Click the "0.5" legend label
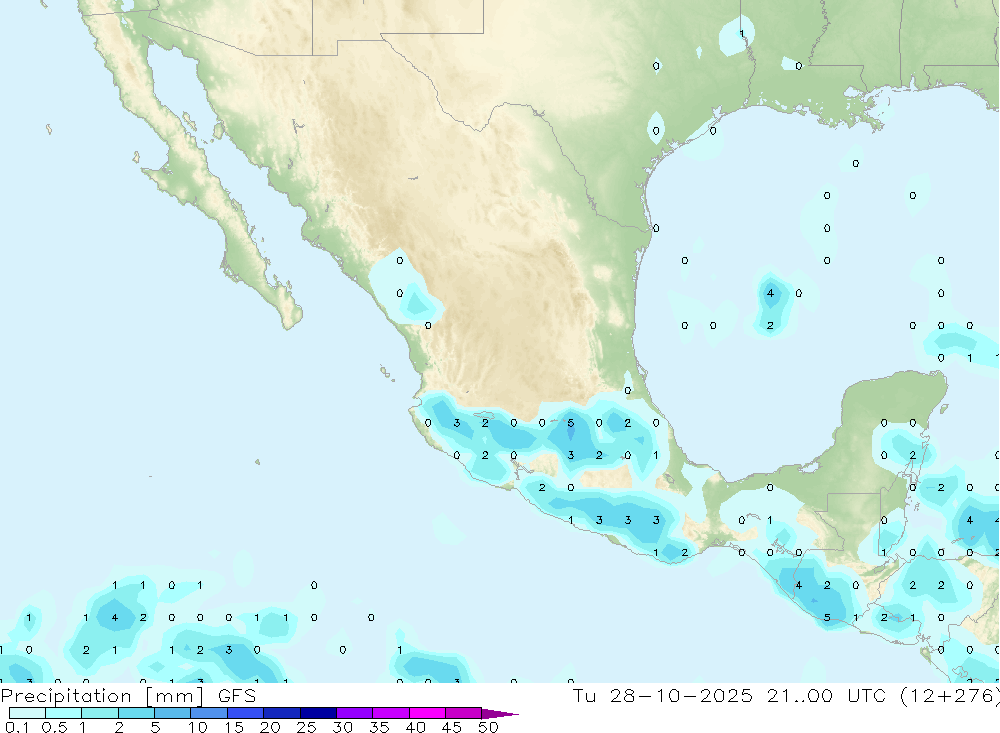This screenshot has width=1000, height=733. [x=54, y=727]
